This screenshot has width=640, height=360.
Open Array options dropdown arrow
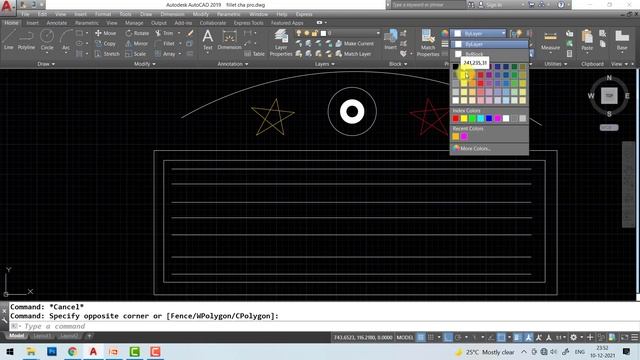pyautogui.click(x=180, y=54)
